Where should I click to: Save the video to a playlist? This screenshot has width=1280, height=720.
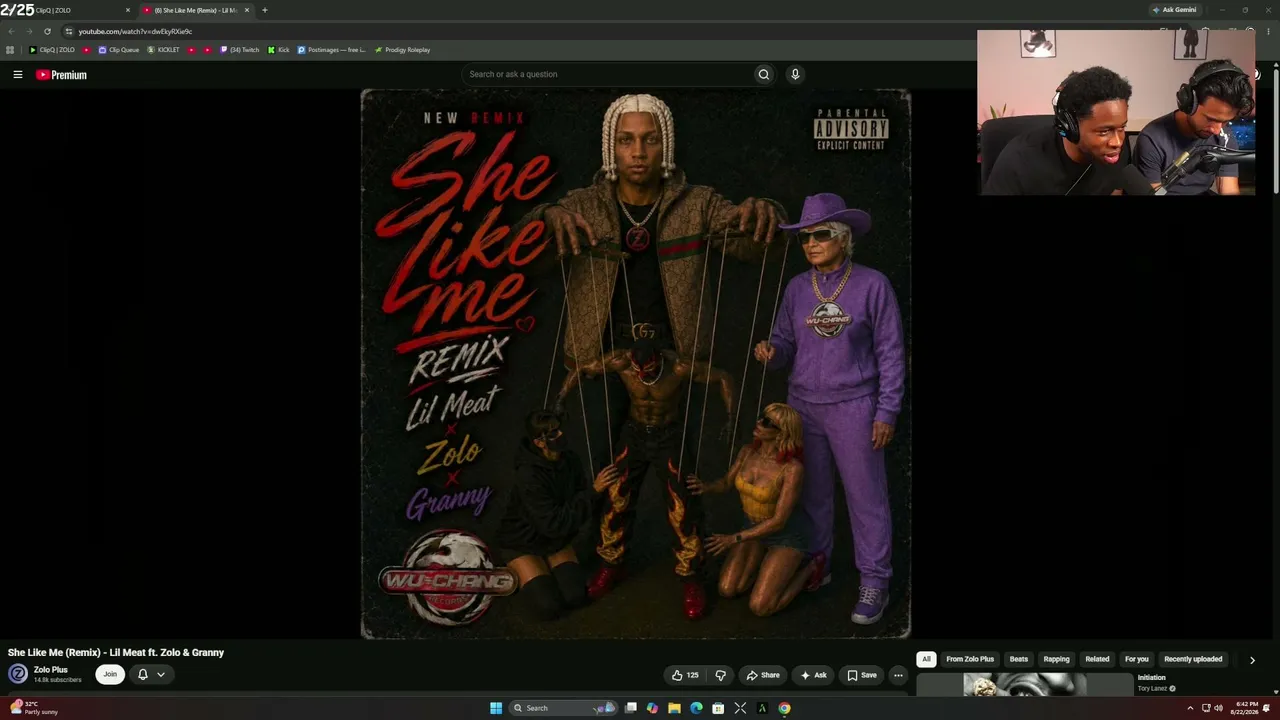click(x=861, y=675)
